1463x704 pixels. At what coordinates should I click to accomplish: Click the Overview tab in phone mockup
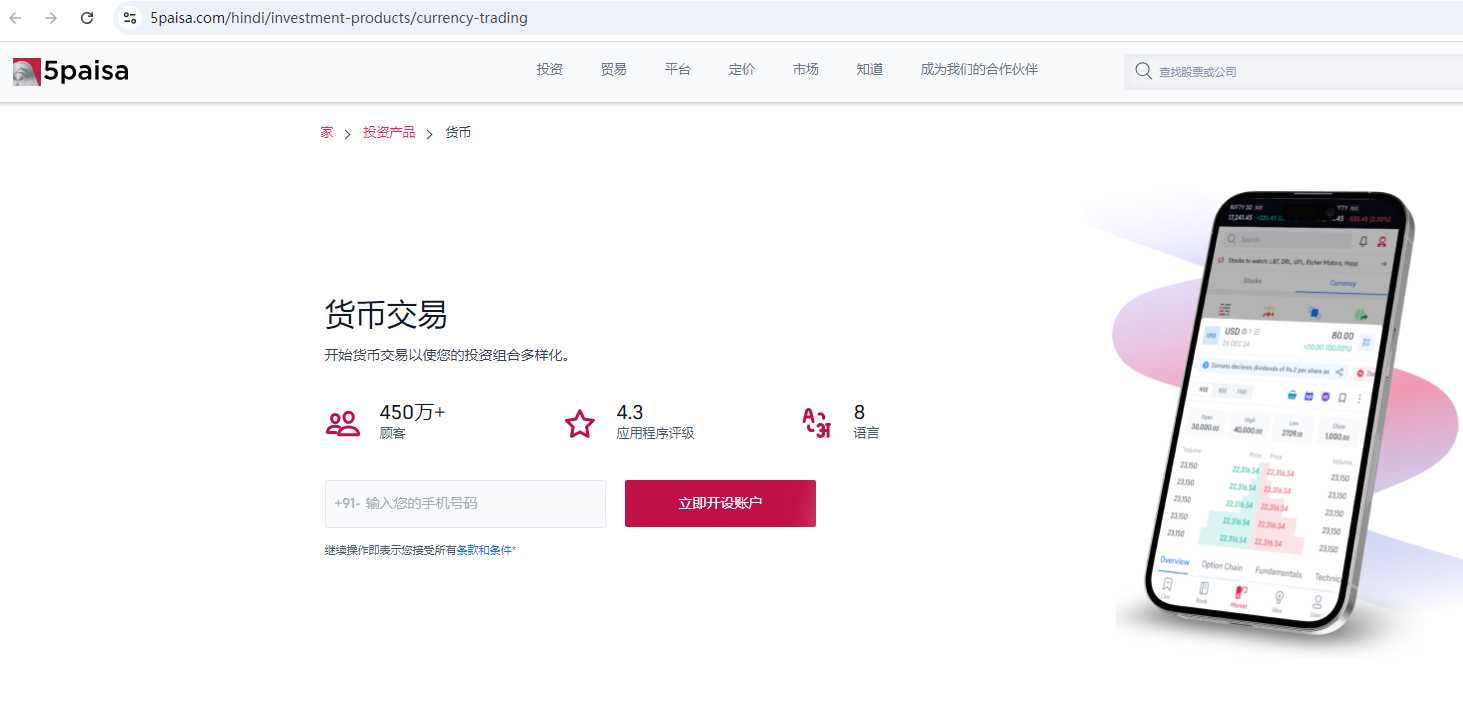1174,561
